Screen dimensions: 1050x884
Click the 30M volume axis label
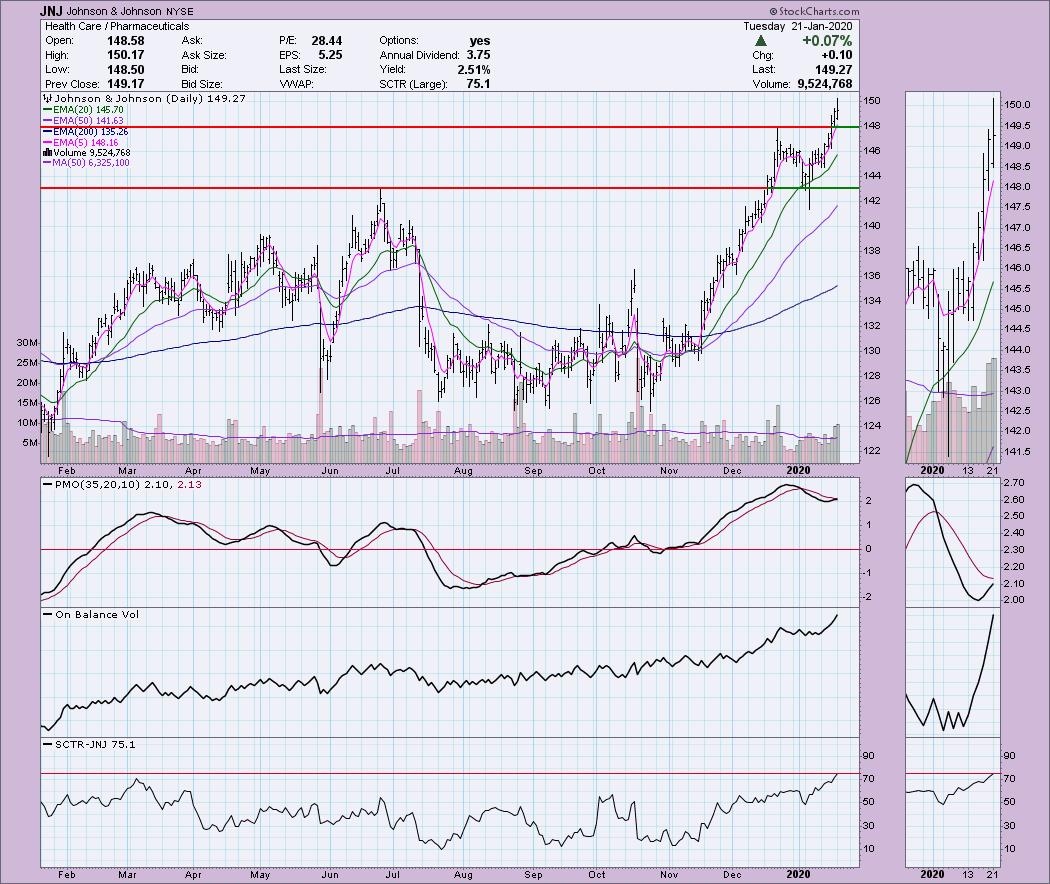tap(27, 343)
